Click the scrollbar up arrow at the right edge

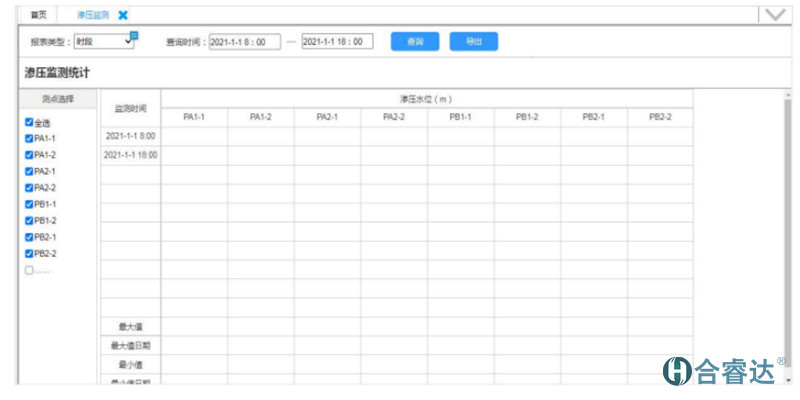point(789,93)
